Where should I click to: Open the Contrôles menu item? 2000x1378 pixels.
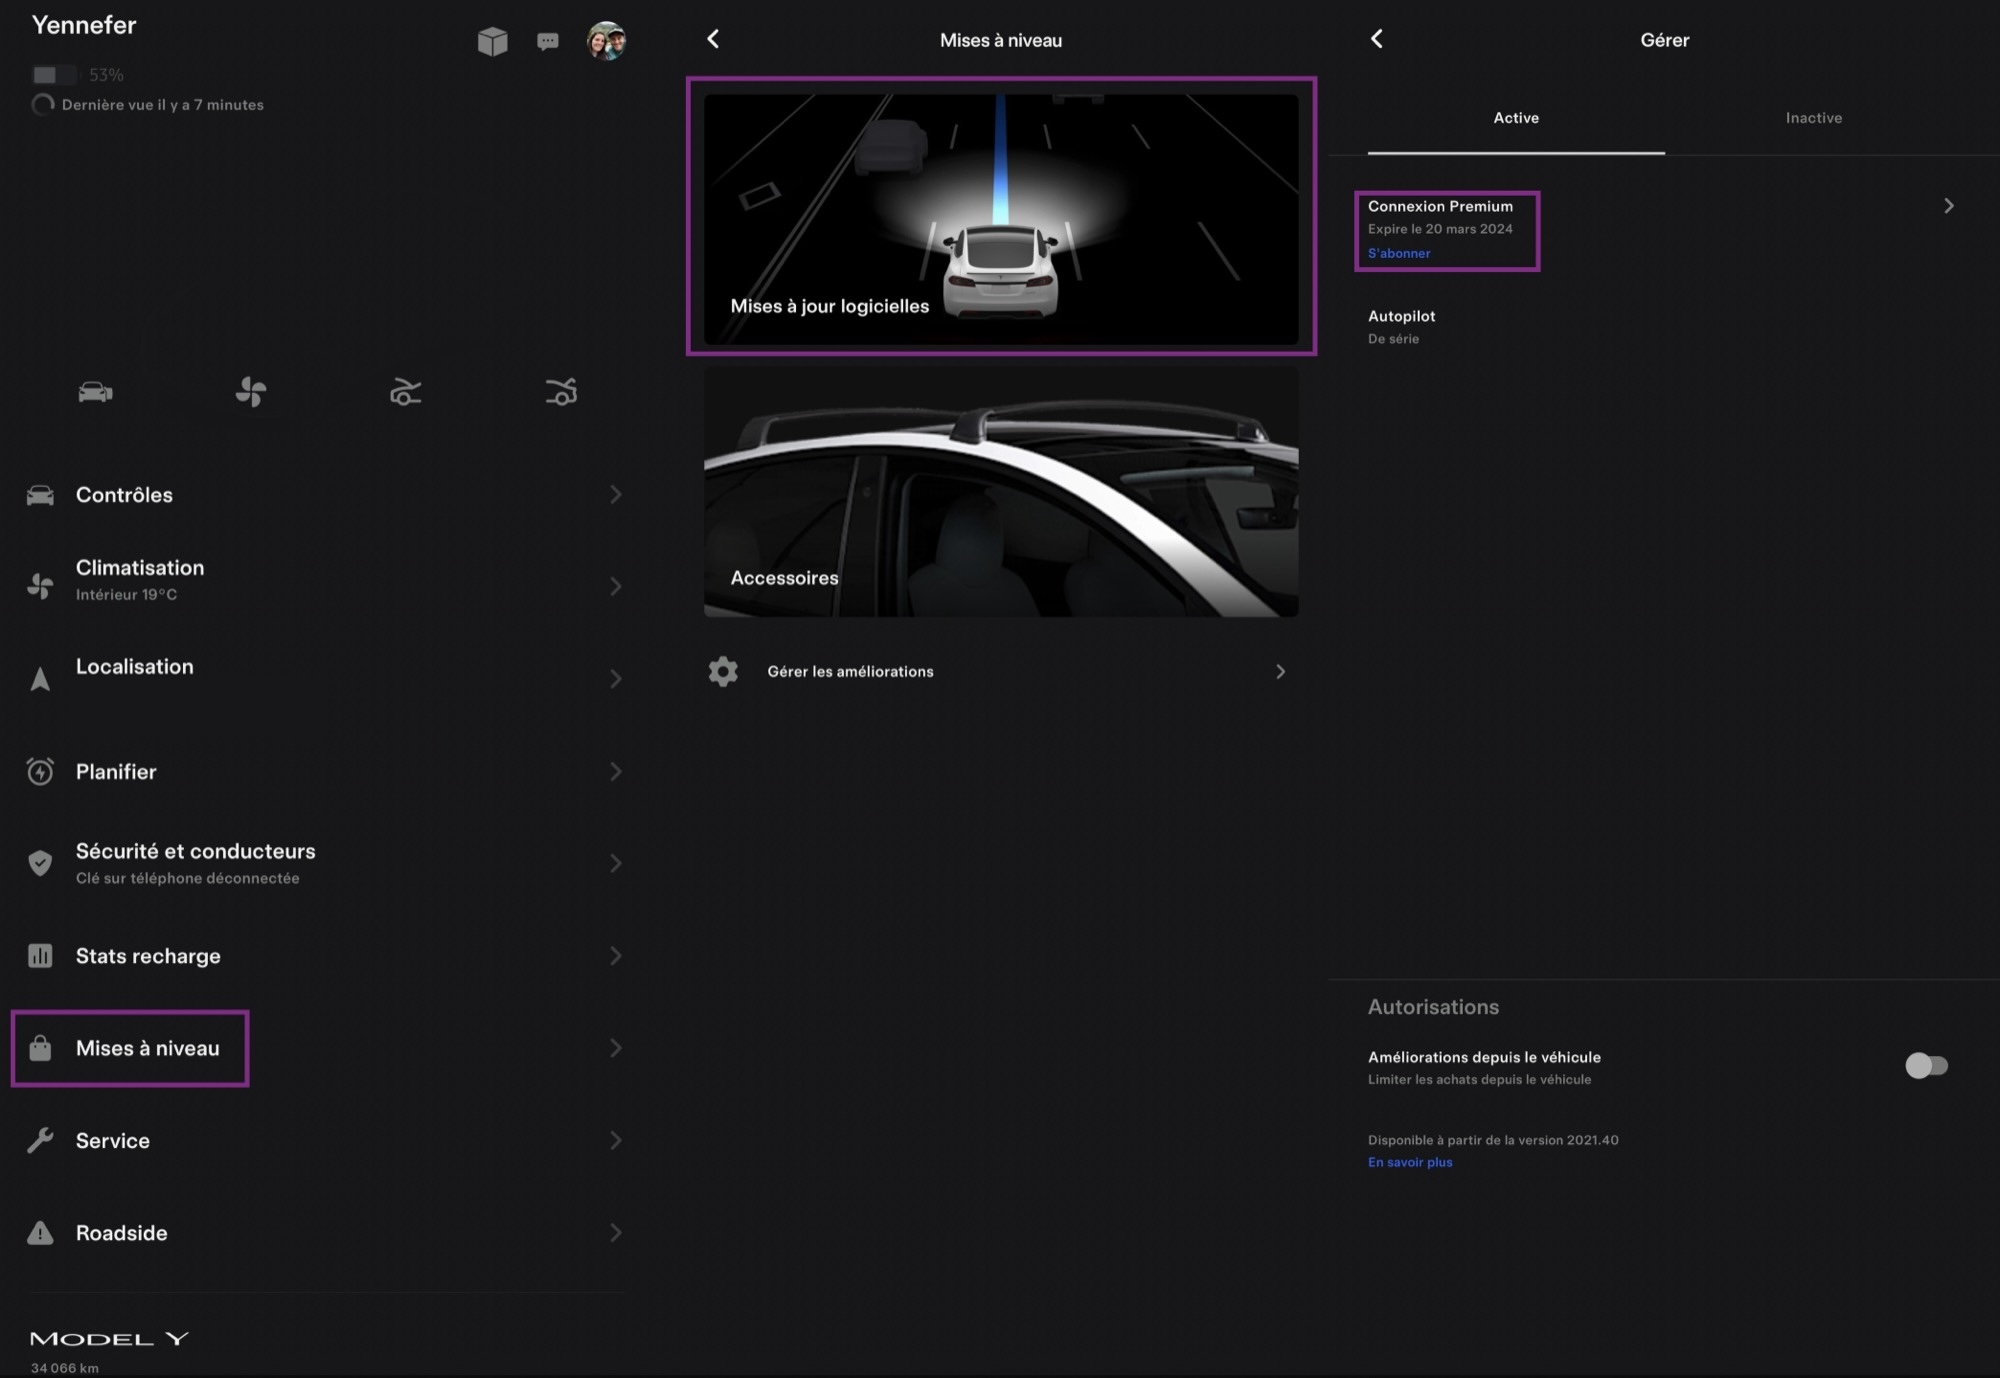click(x=325, y=495)
